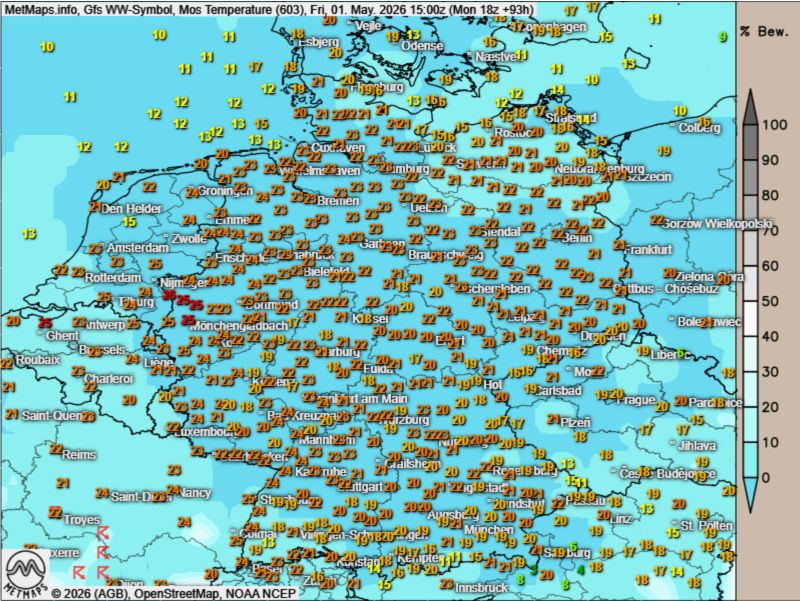Select the green 9 temperature marker

click(x=722, y=37)
